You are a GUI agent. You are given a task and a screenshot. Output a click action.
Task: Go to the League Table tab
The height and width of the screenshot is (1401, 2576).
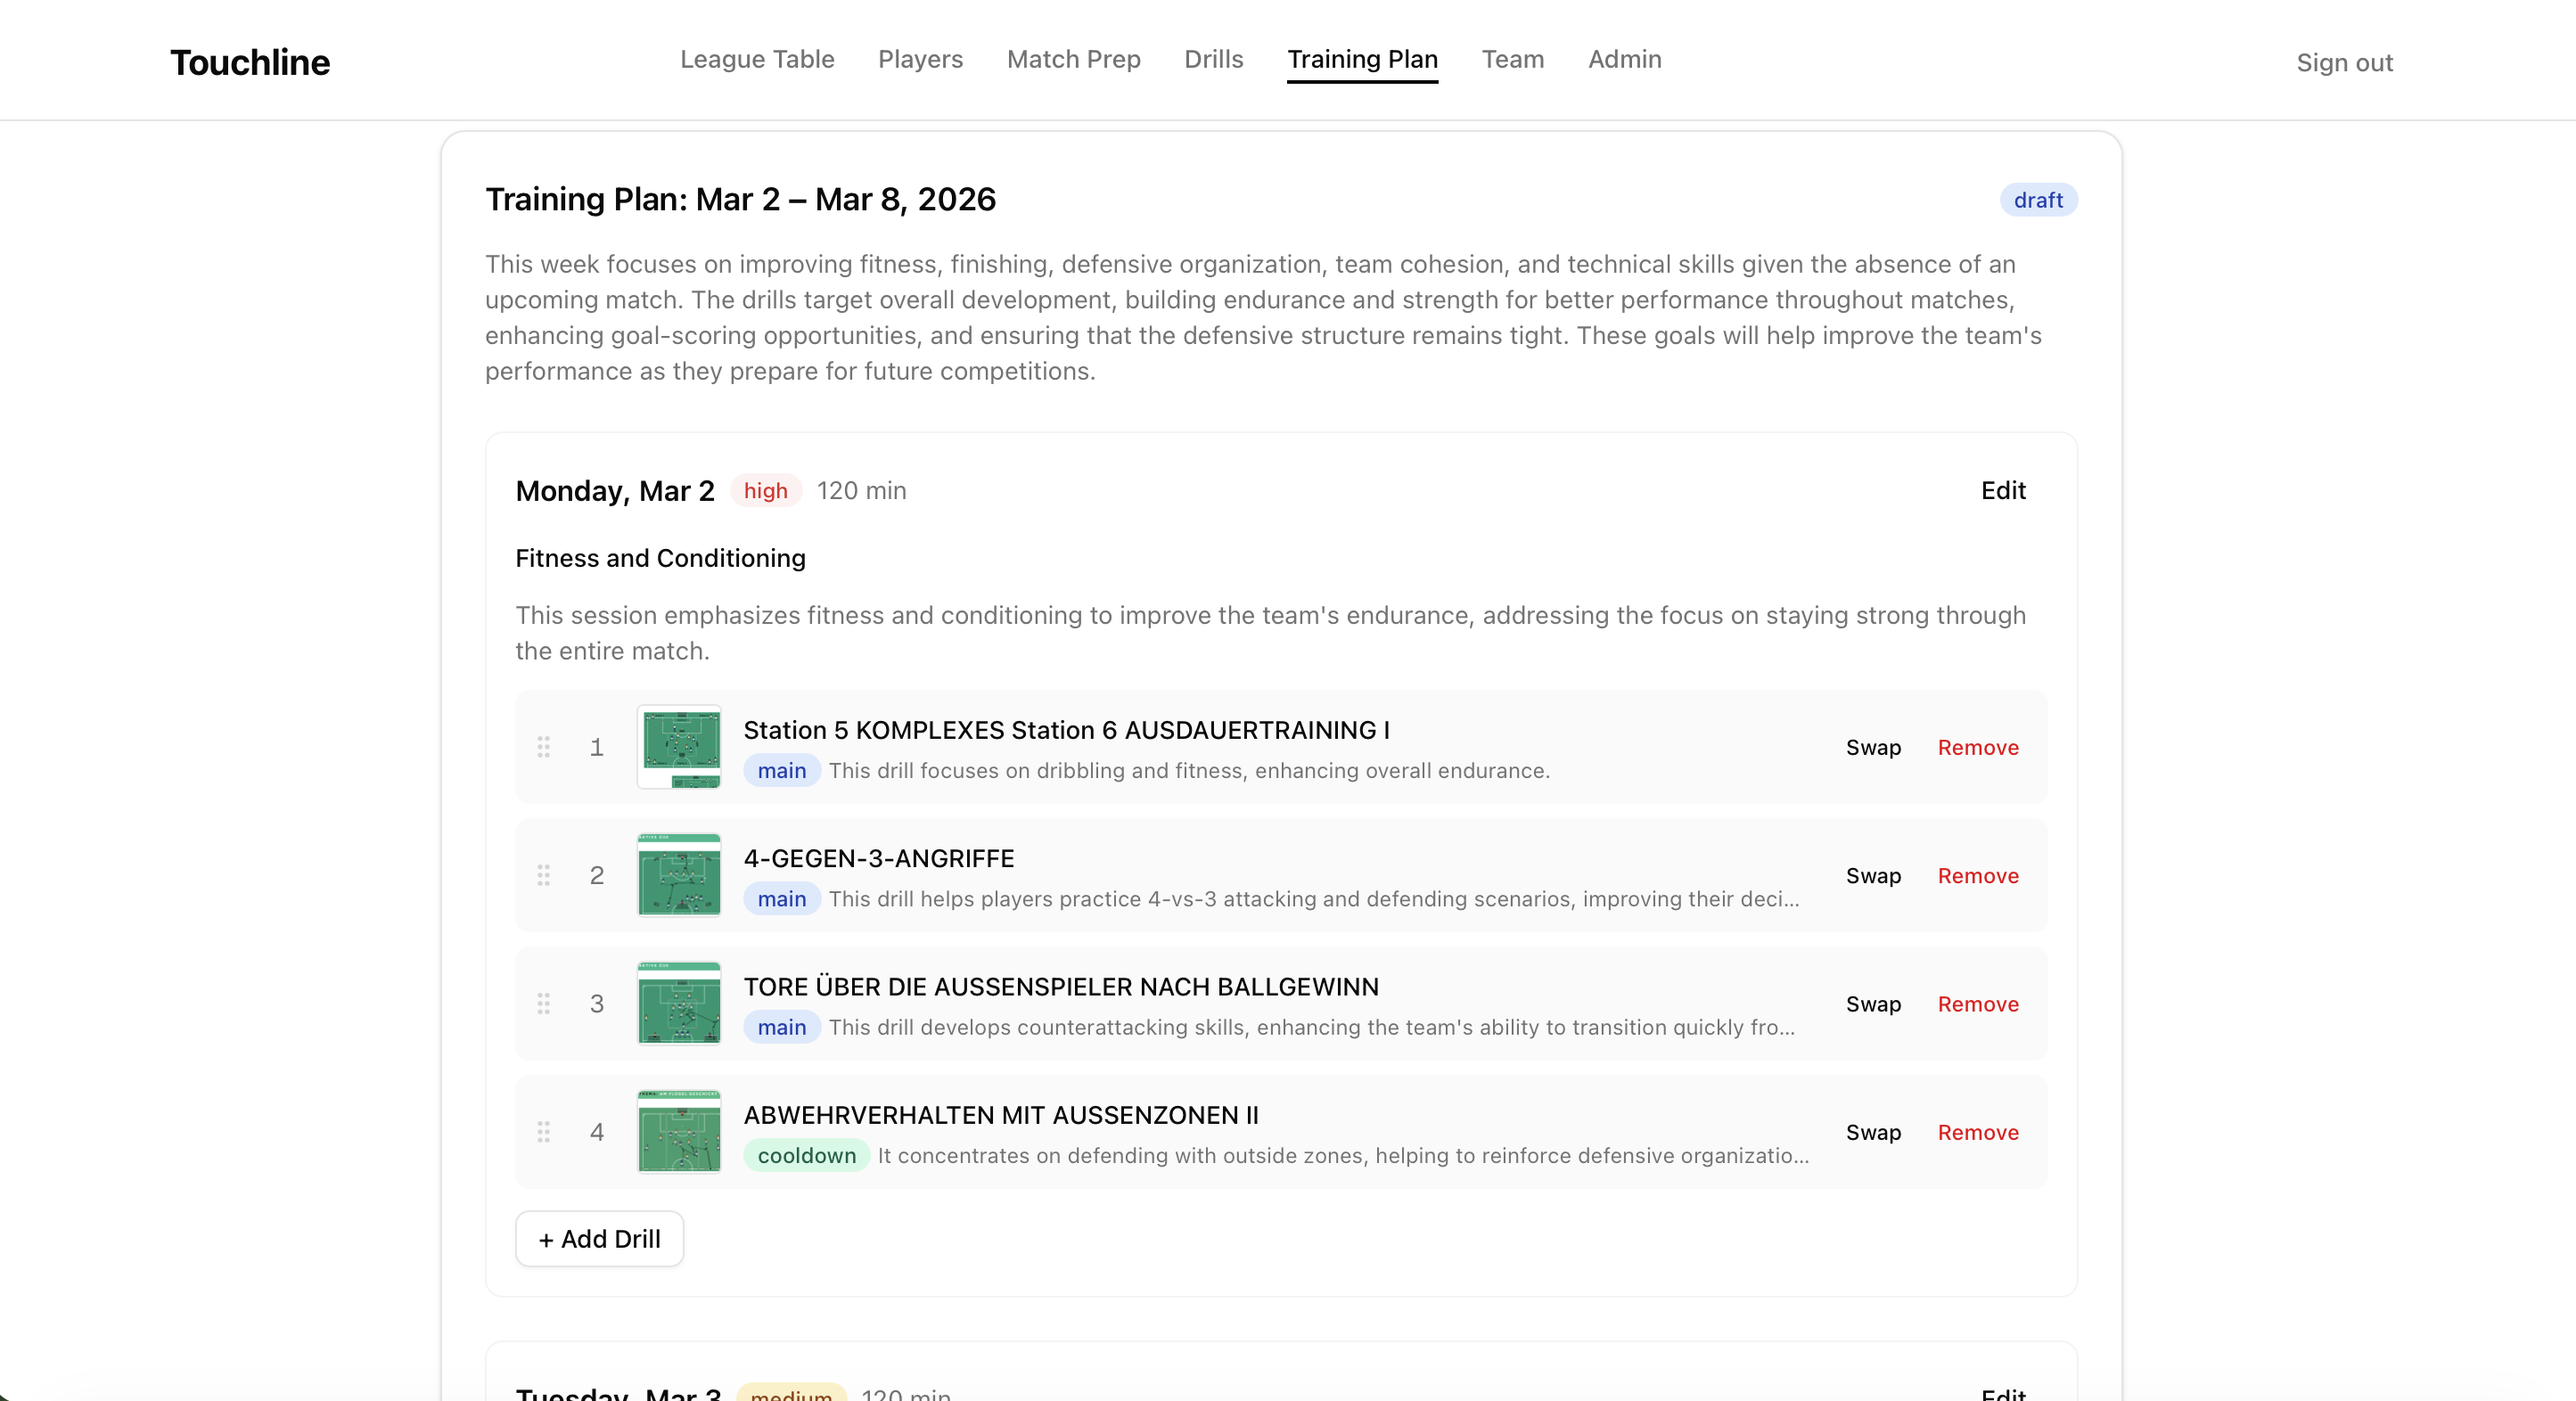point(757,60)
